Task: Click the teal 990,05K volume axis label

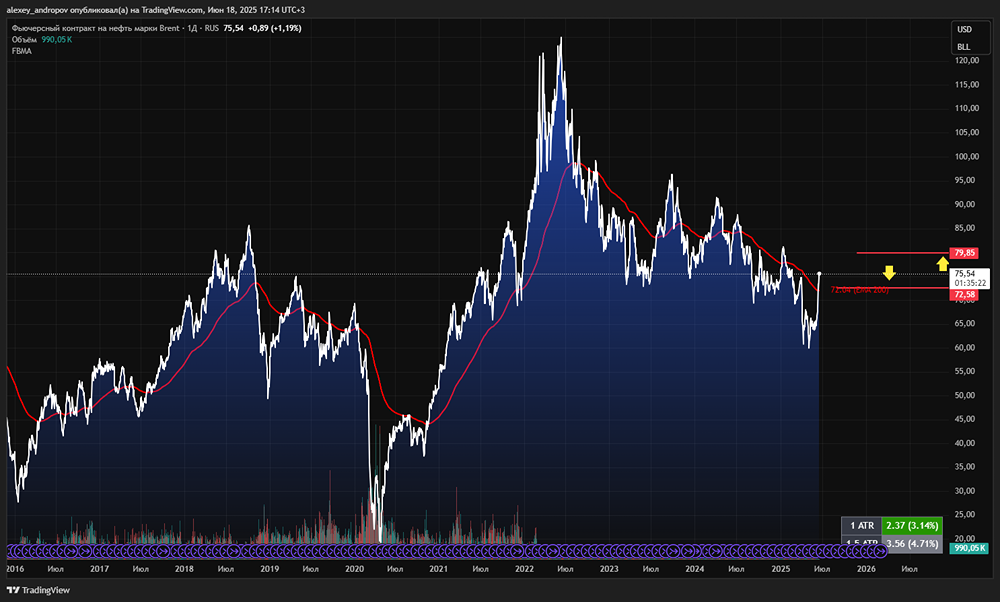Action: click(968, 548)
